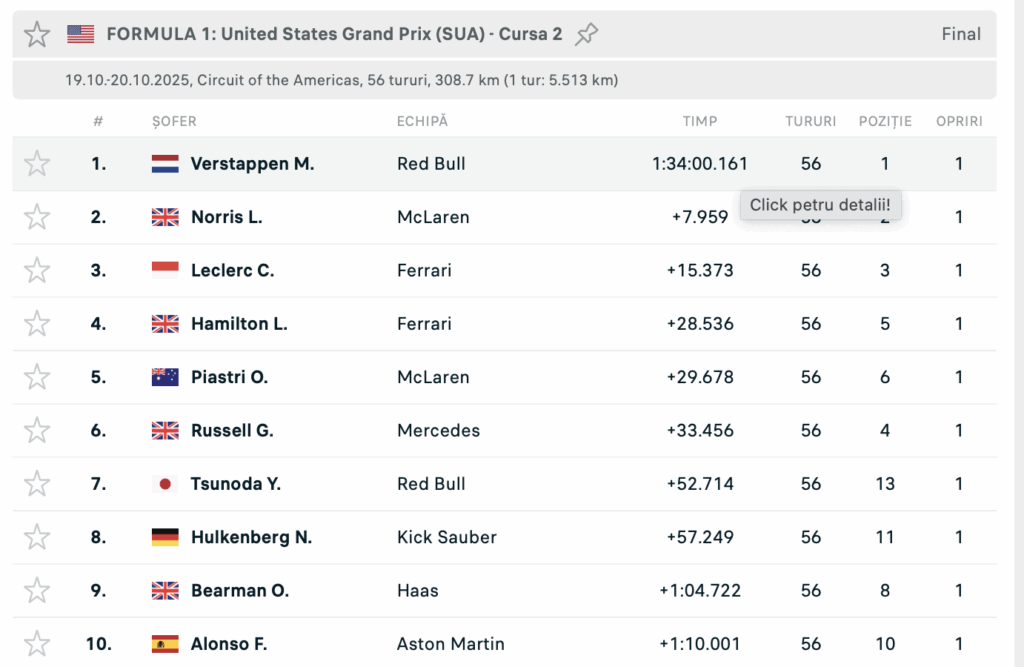1024x667 pixels.
Task: Favorite Tsunoda Y. using star icon
Action: coord(37,483)
